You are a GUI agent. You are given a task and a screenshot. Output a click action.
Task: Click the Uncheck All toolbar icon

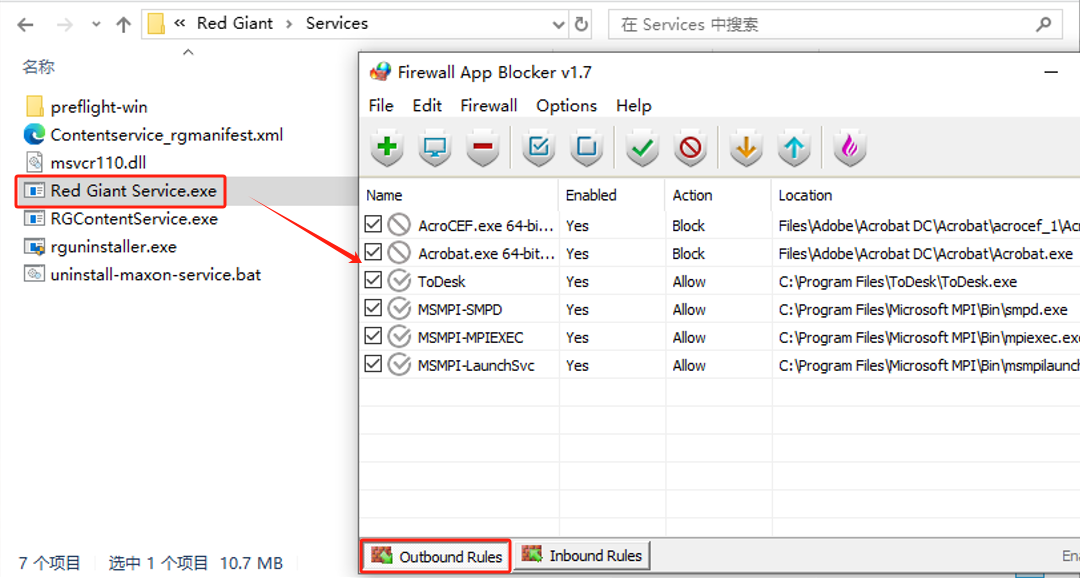click(586, 147)
